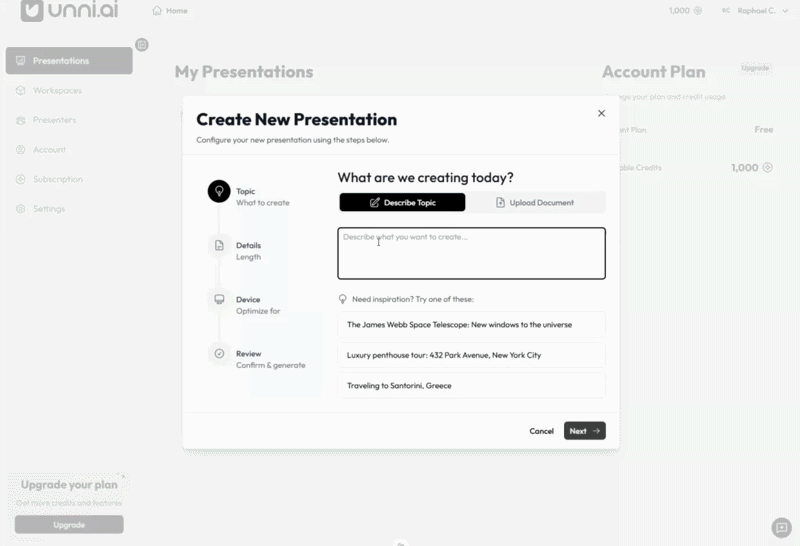Choose the Traveling to Santorini suggestion
This screenshot has height=546, width=800.
coord(471,386)
